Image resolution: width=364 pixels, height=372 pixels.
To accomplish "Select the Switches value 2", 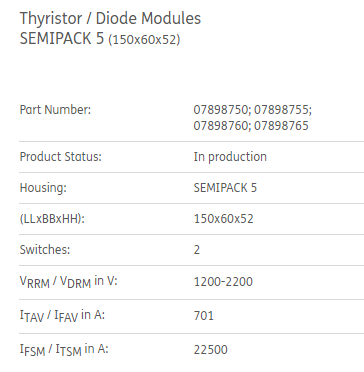I will [x=197, y=250].
